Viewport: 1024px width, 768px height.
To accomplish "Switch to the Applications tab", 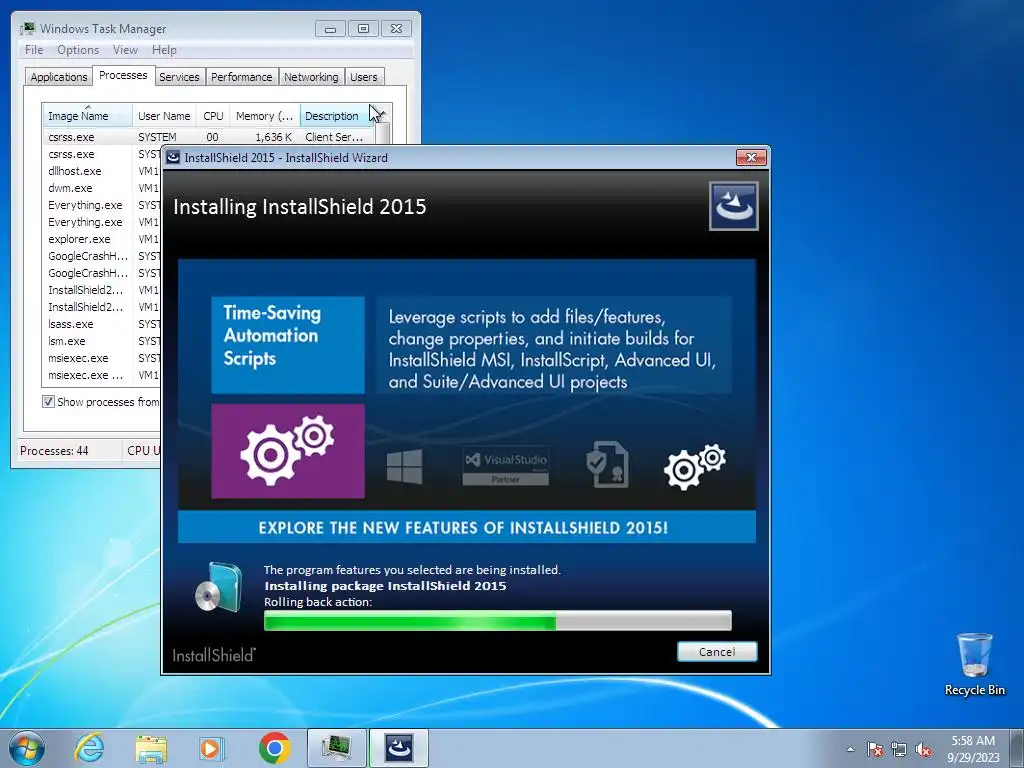I will pyautogui.click(x=59, y=77).
